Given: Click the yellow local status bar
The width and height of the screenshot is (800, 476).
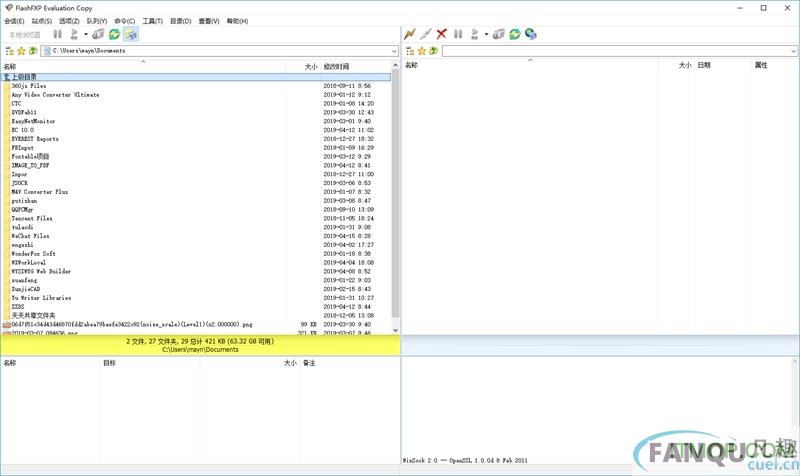Looking at the screenshot, I should point(200,345).
